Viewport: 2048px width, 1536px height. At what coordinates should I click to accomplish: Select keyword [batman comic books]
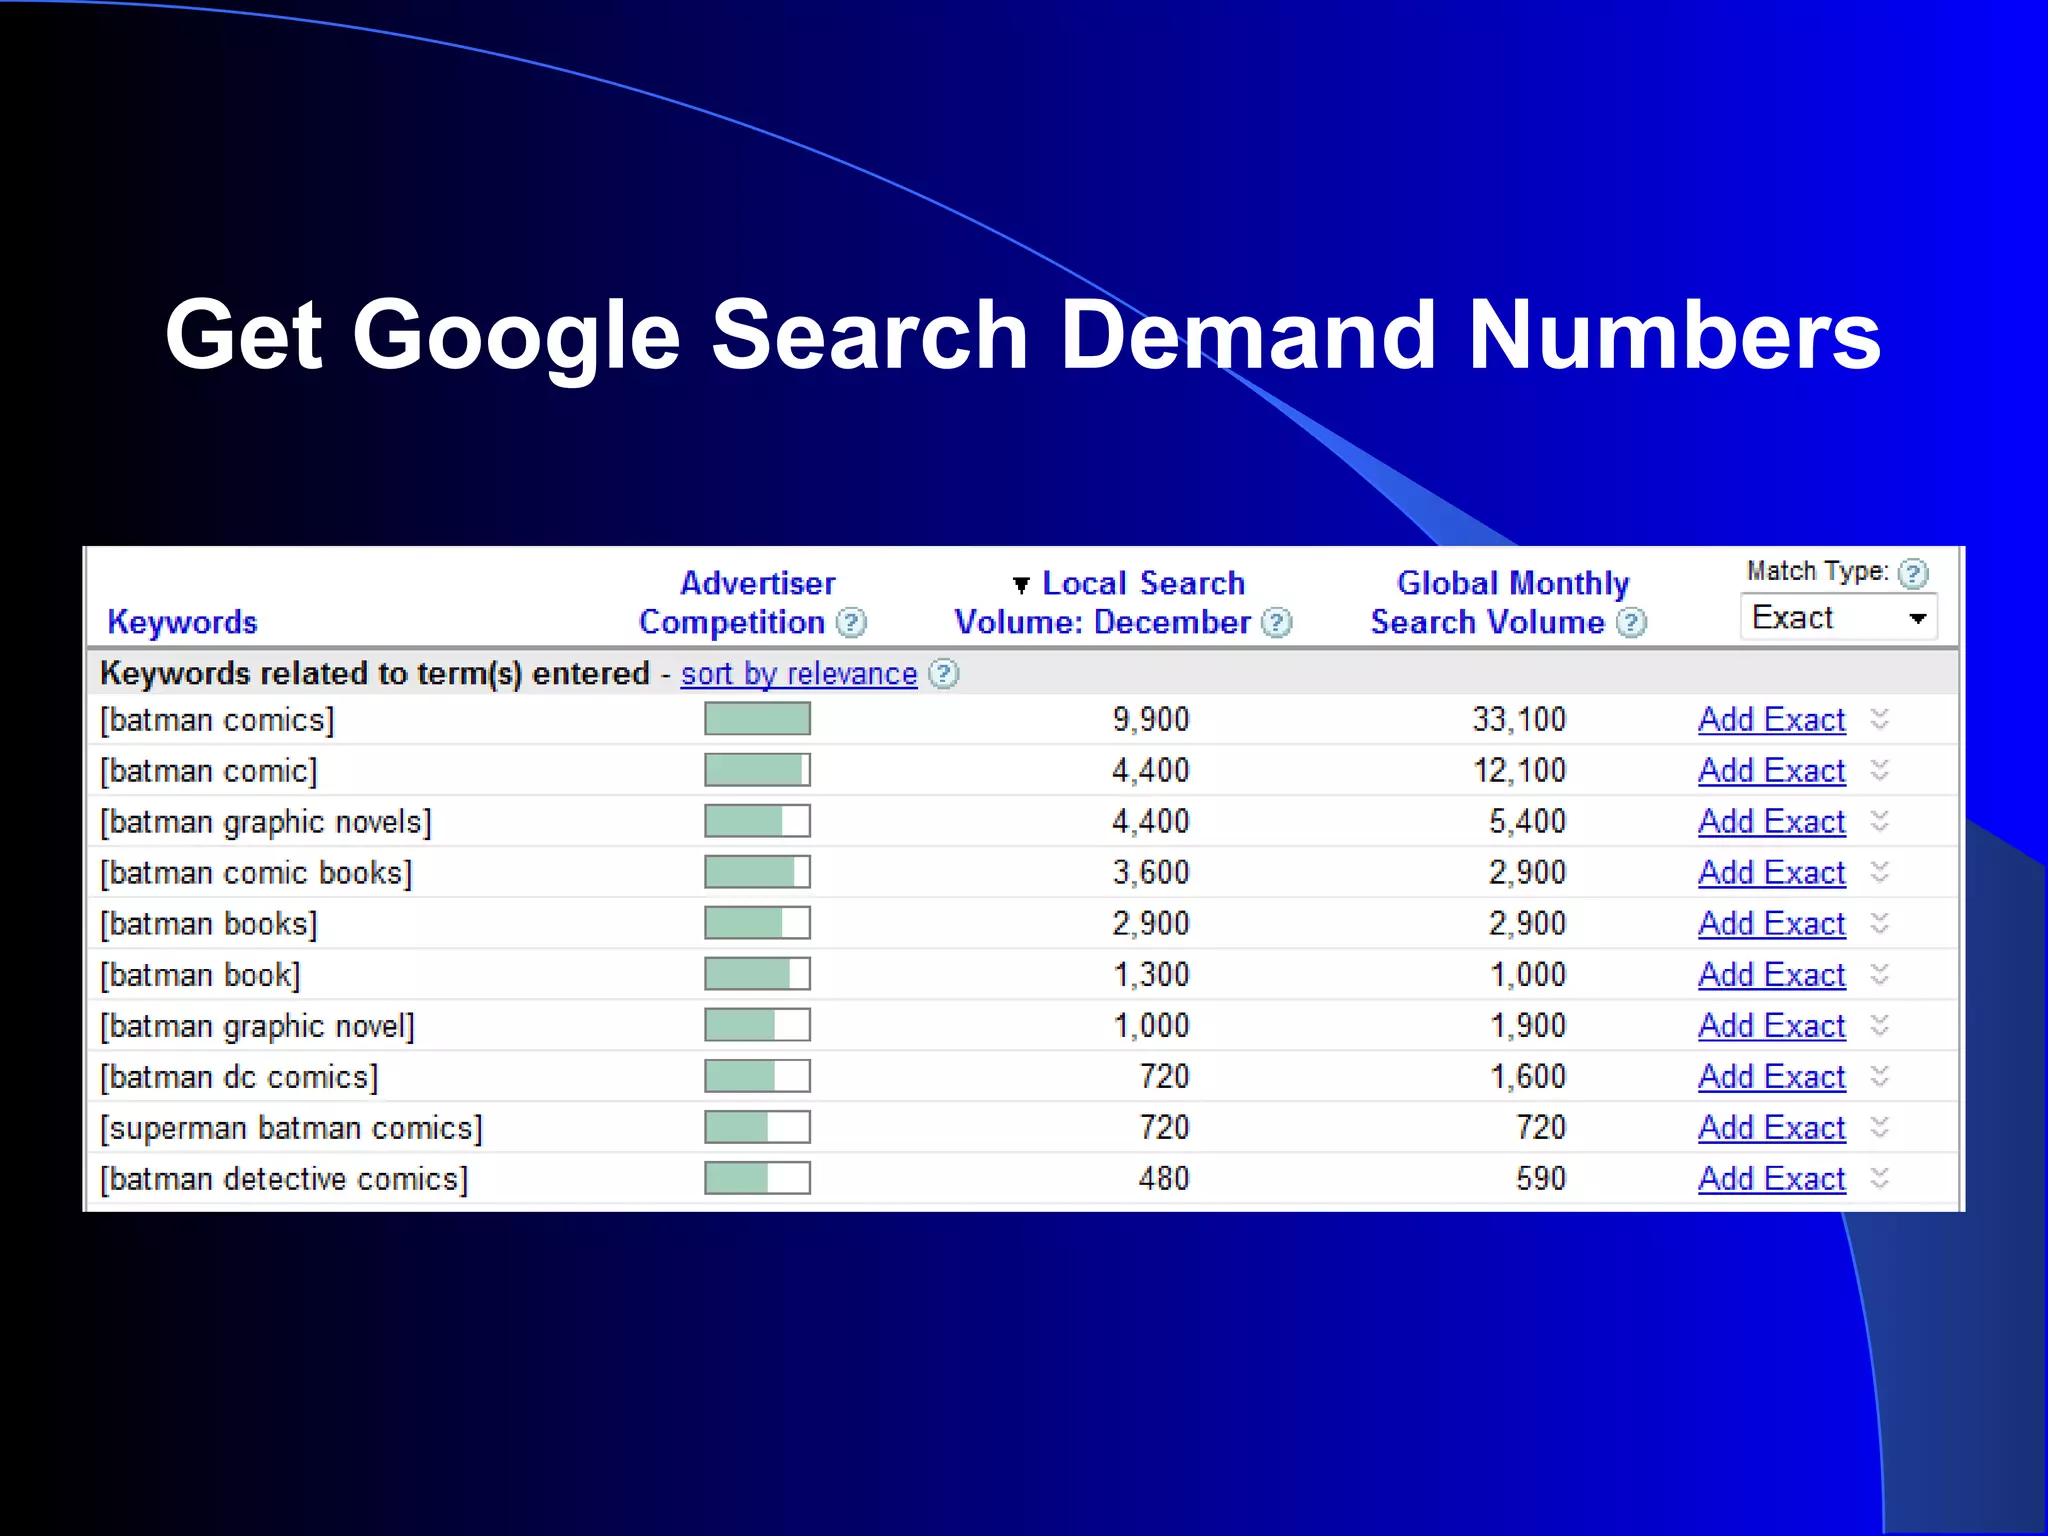(x=256, y=873)
